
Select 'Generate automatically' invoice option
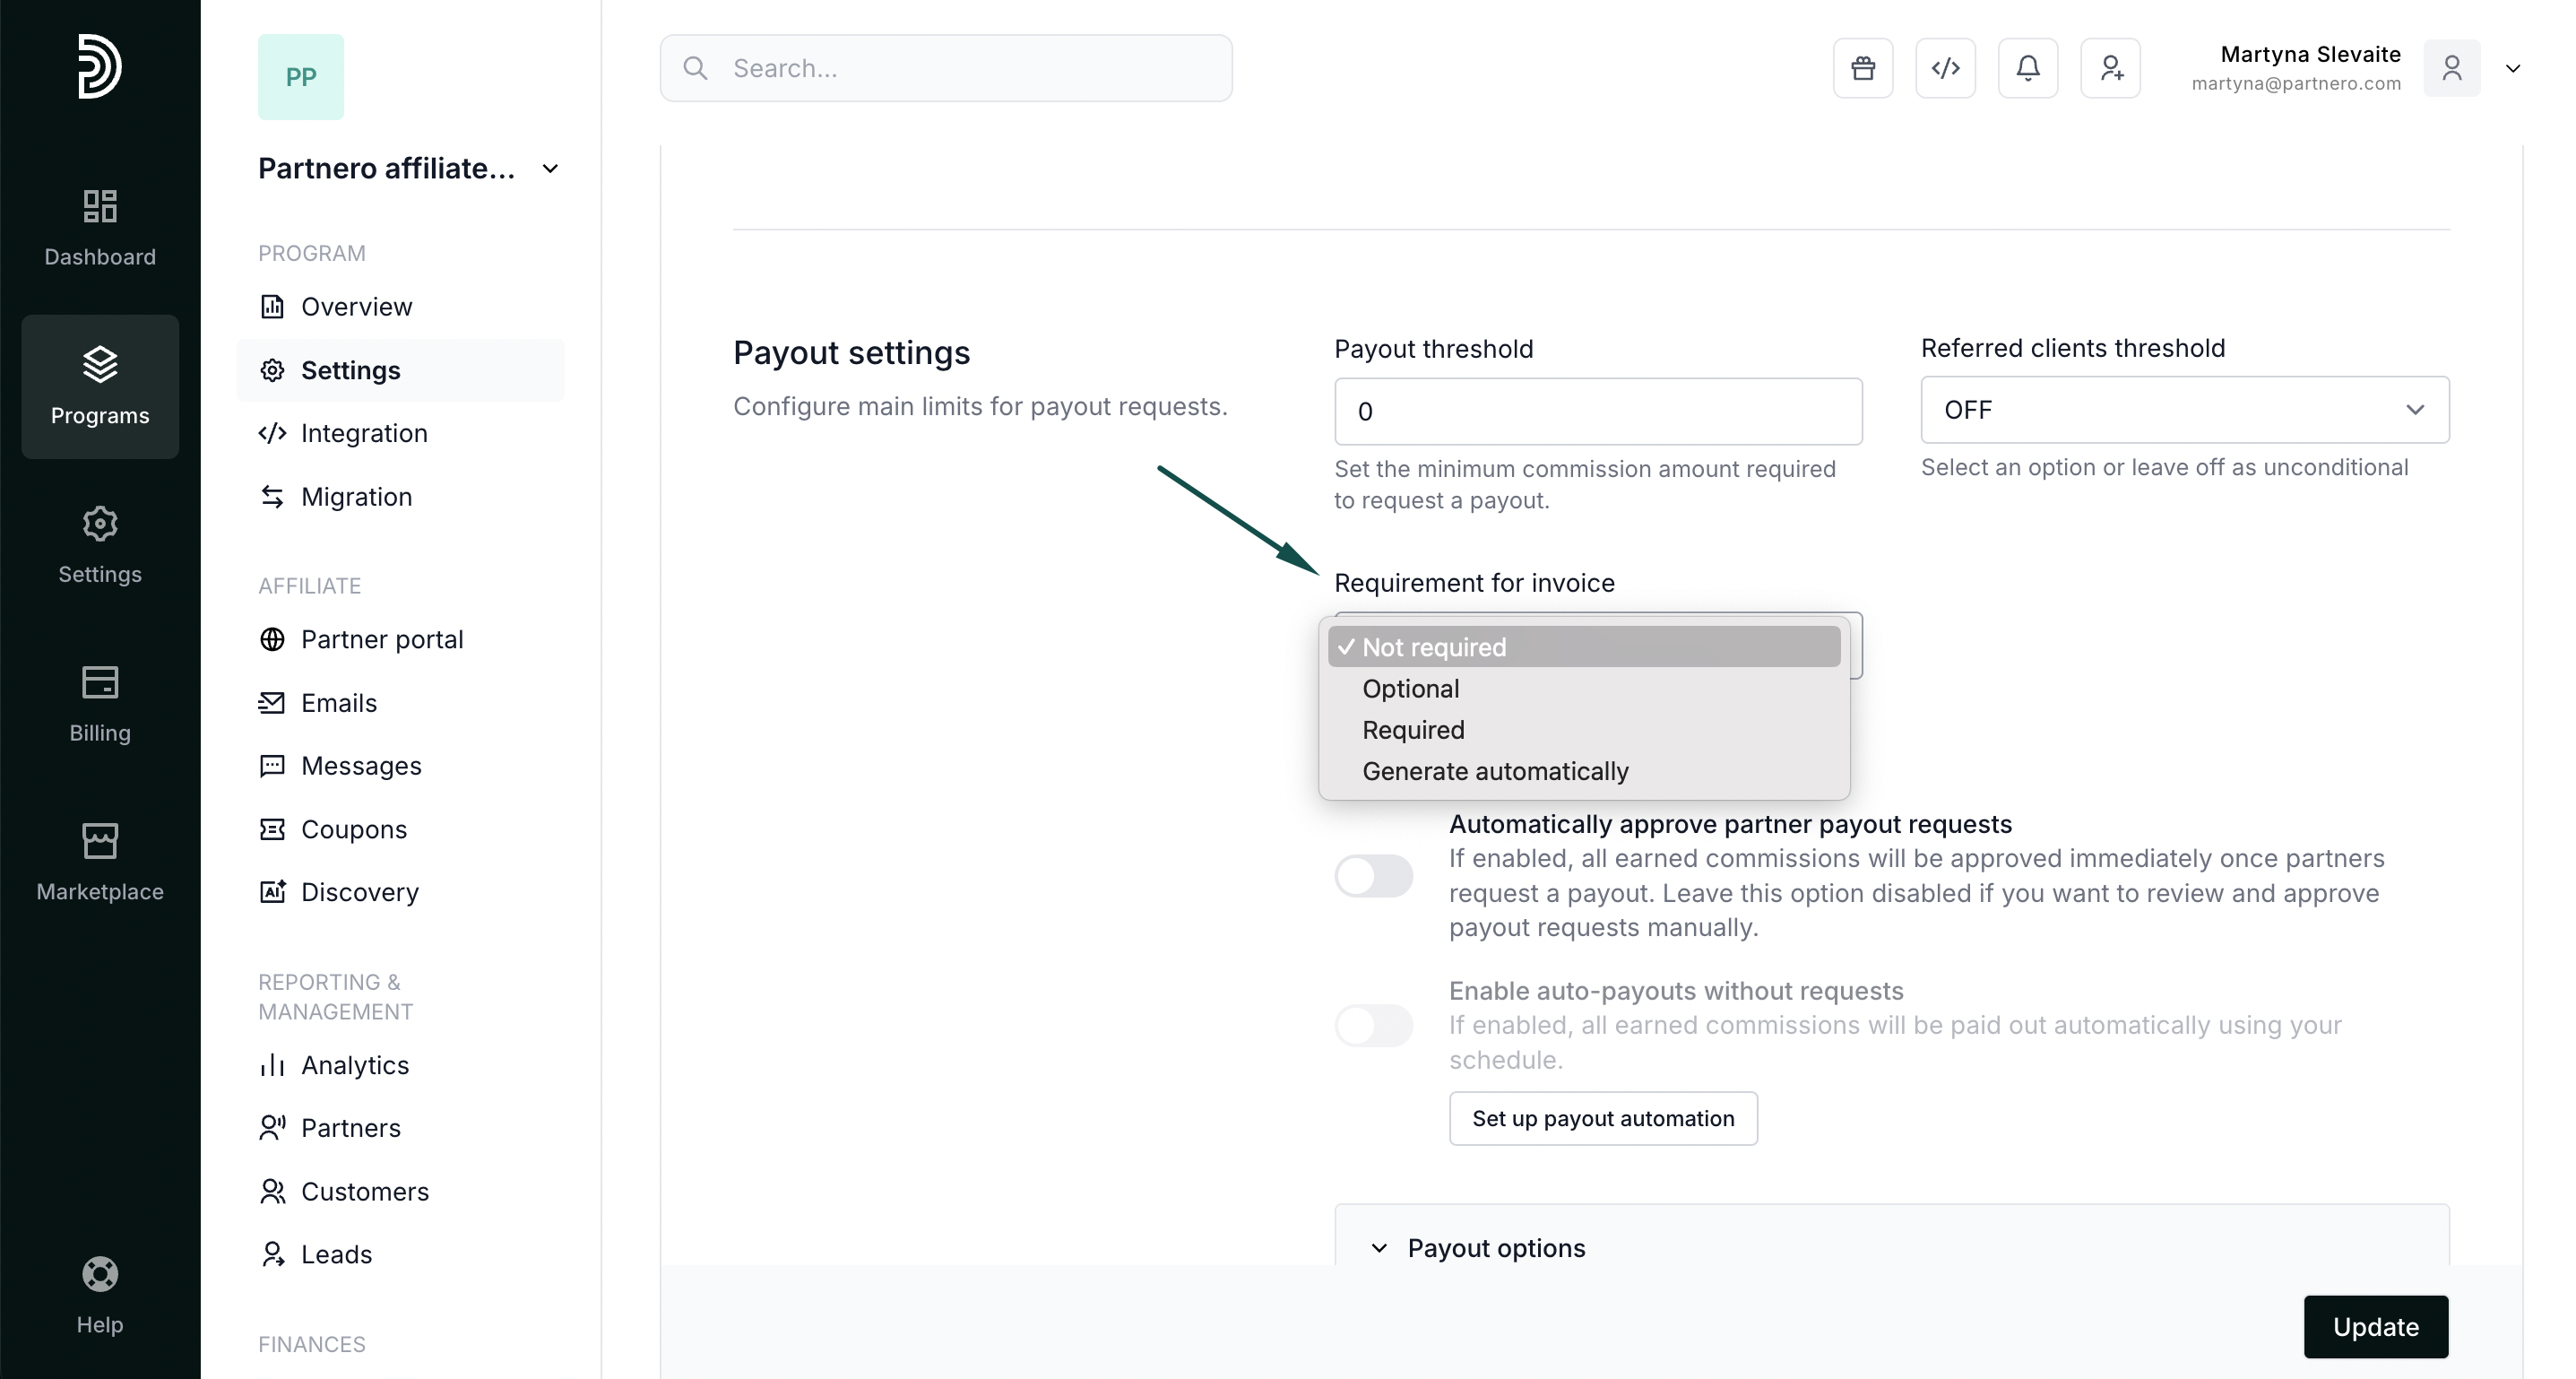point(1494,772)
